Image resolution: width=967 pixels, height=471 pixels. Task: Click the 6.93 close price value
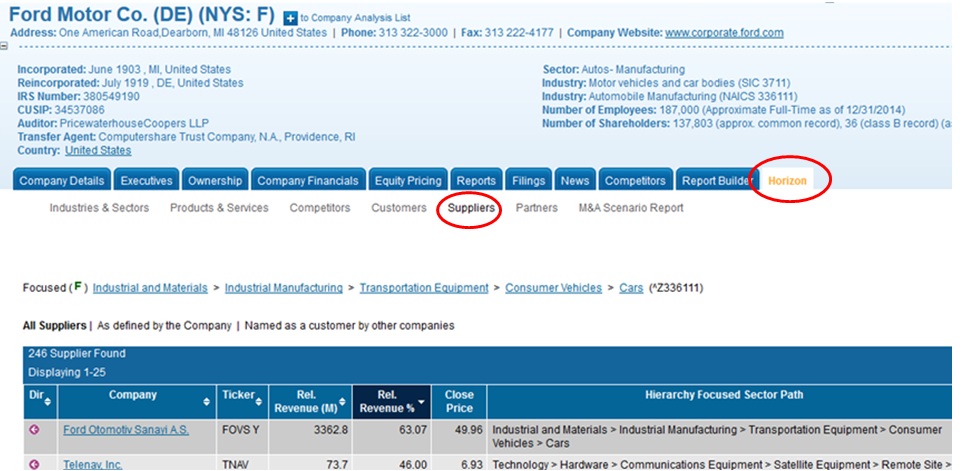472,464
